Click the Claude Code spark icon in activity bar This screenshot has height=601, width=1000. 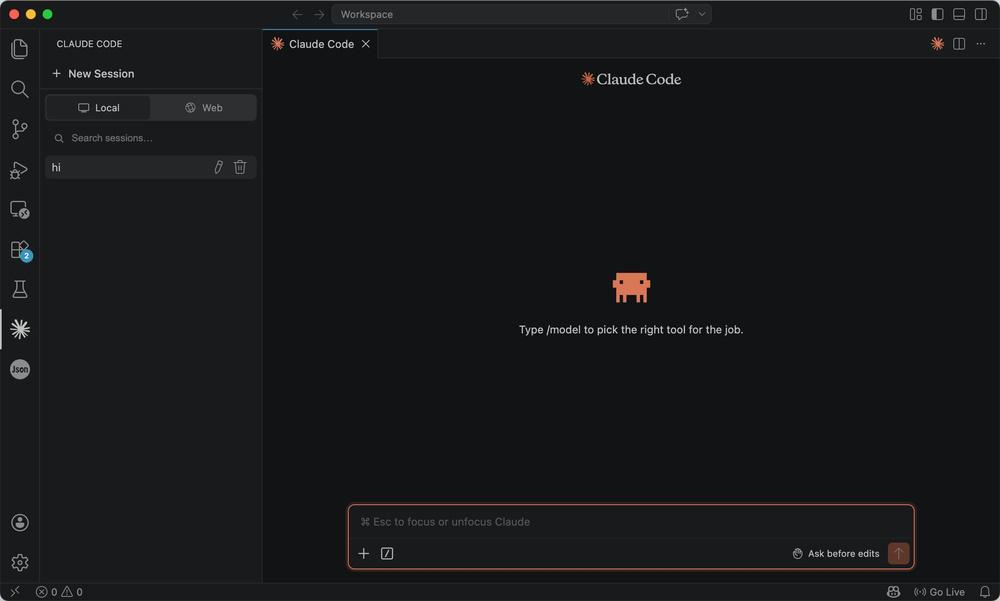click(x=20, y=329)
